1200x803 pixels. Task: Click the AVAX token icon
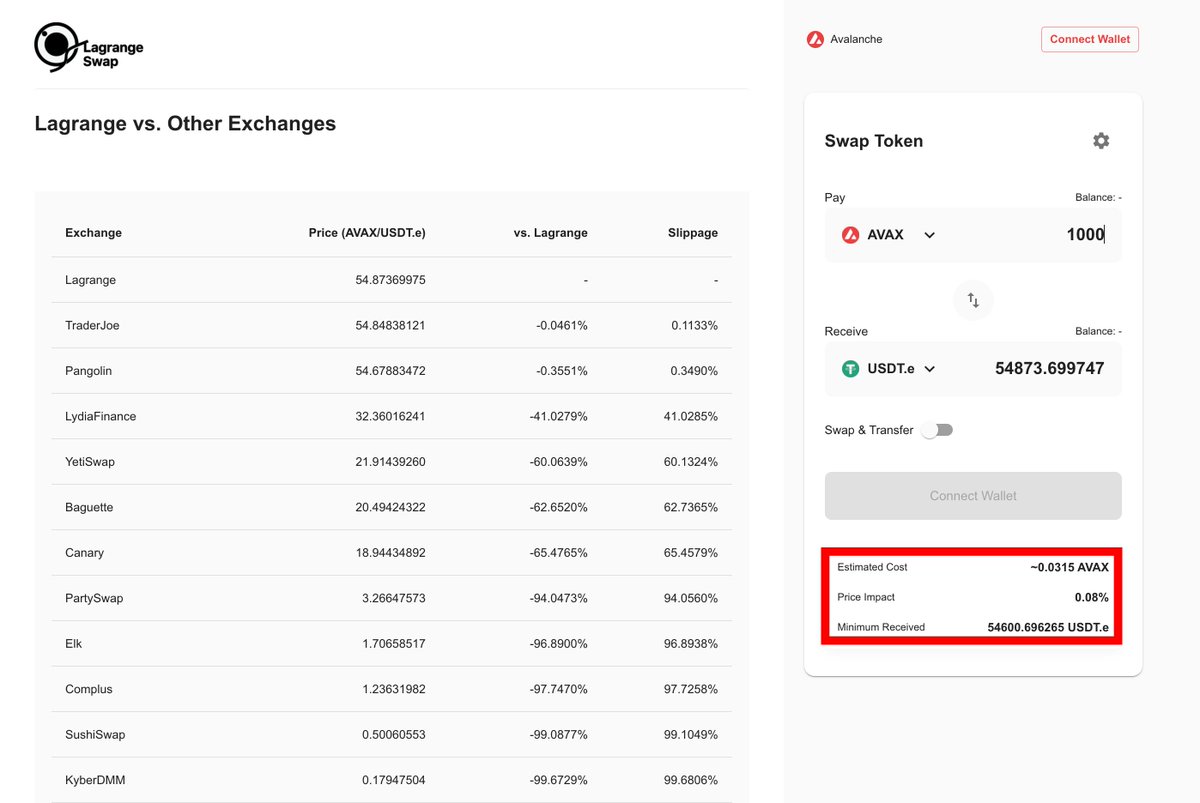(850, 235)
